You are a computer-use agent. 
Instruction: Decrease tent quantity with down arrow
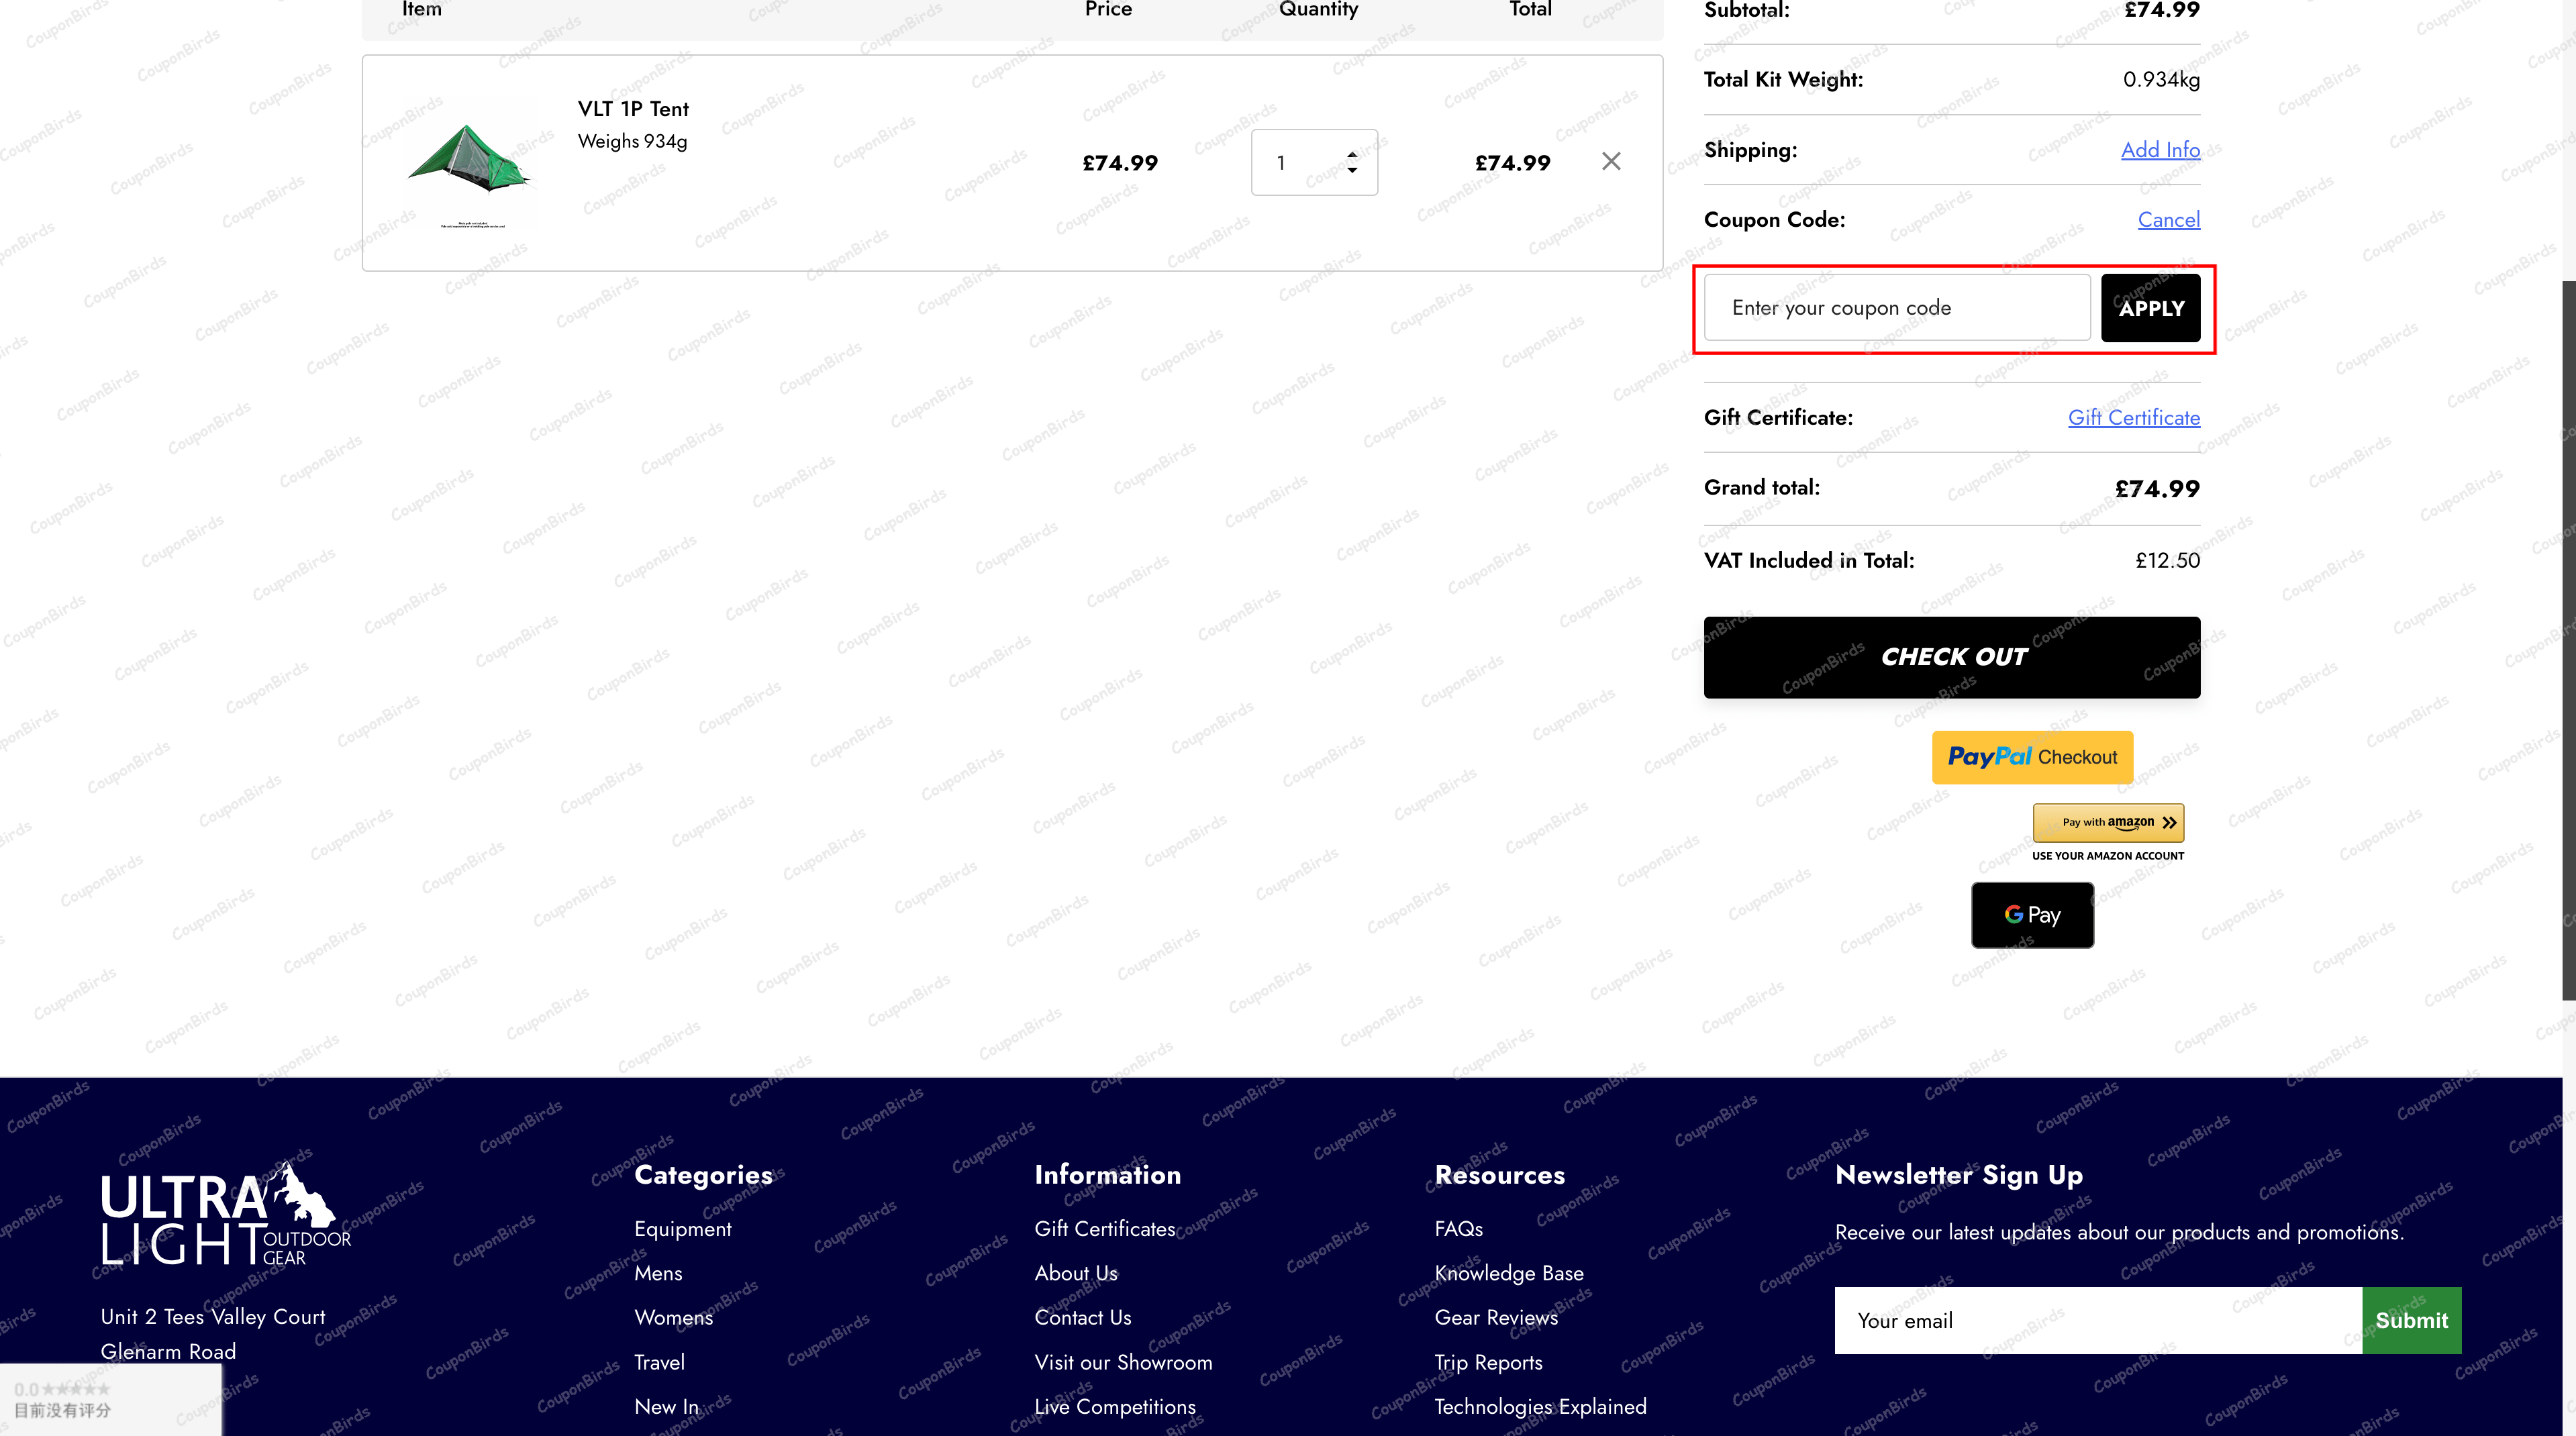click(1352, 171)
